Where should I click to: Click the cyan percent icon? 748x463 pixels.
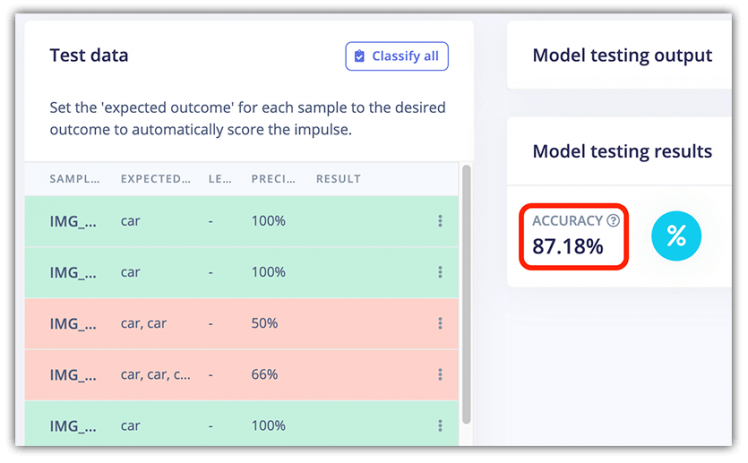pyautogui.click(x=676, y=236)
